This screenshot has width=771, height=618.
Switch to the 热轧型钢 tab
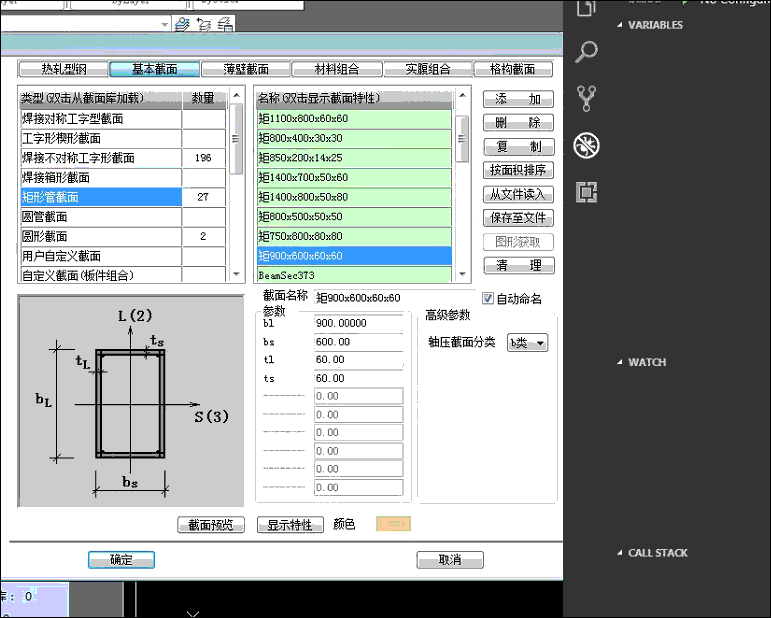pos(63,69)
